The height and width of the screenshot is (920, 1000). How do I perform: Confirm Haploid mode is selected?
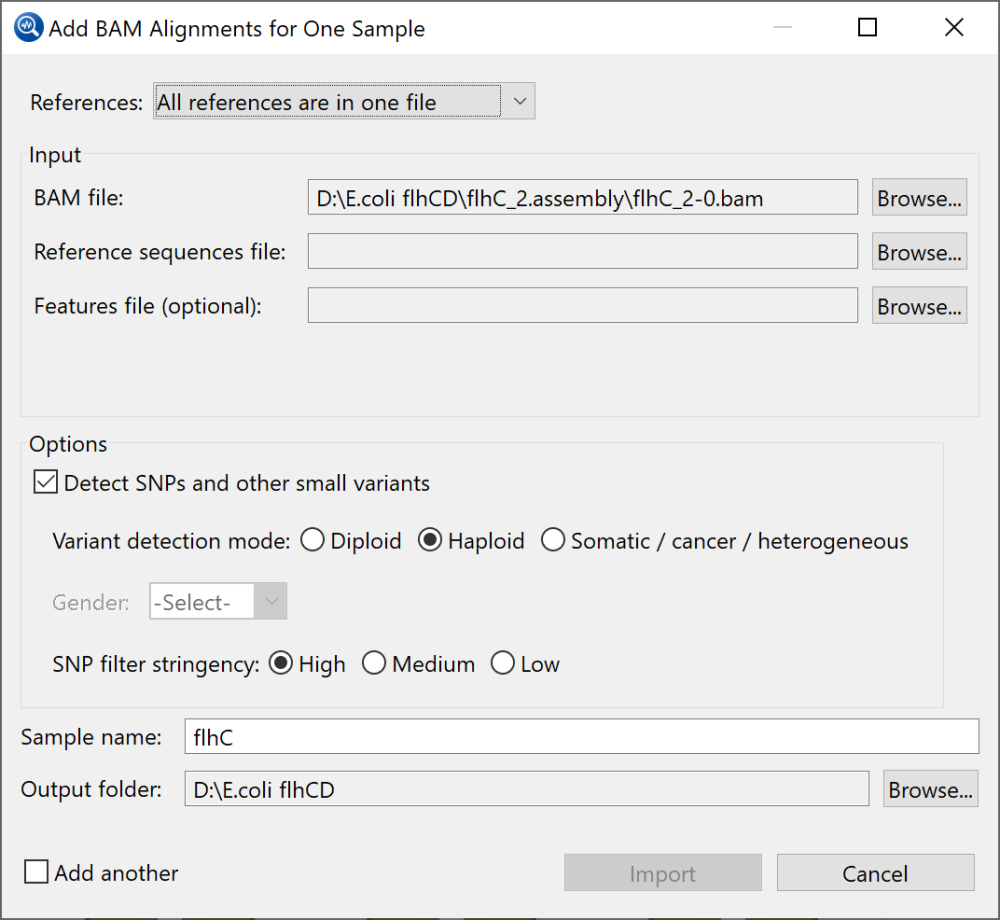(432, 540)
